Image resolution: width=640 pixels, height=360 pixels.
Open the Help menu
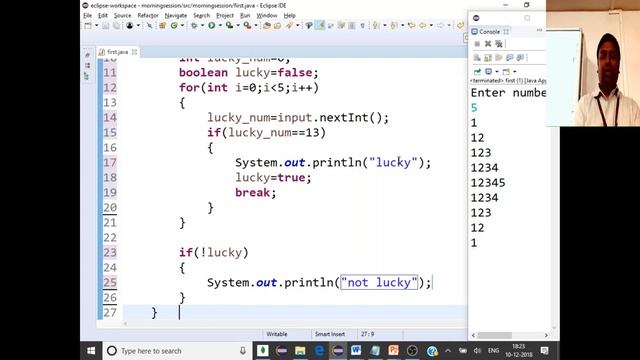(289, 16)
